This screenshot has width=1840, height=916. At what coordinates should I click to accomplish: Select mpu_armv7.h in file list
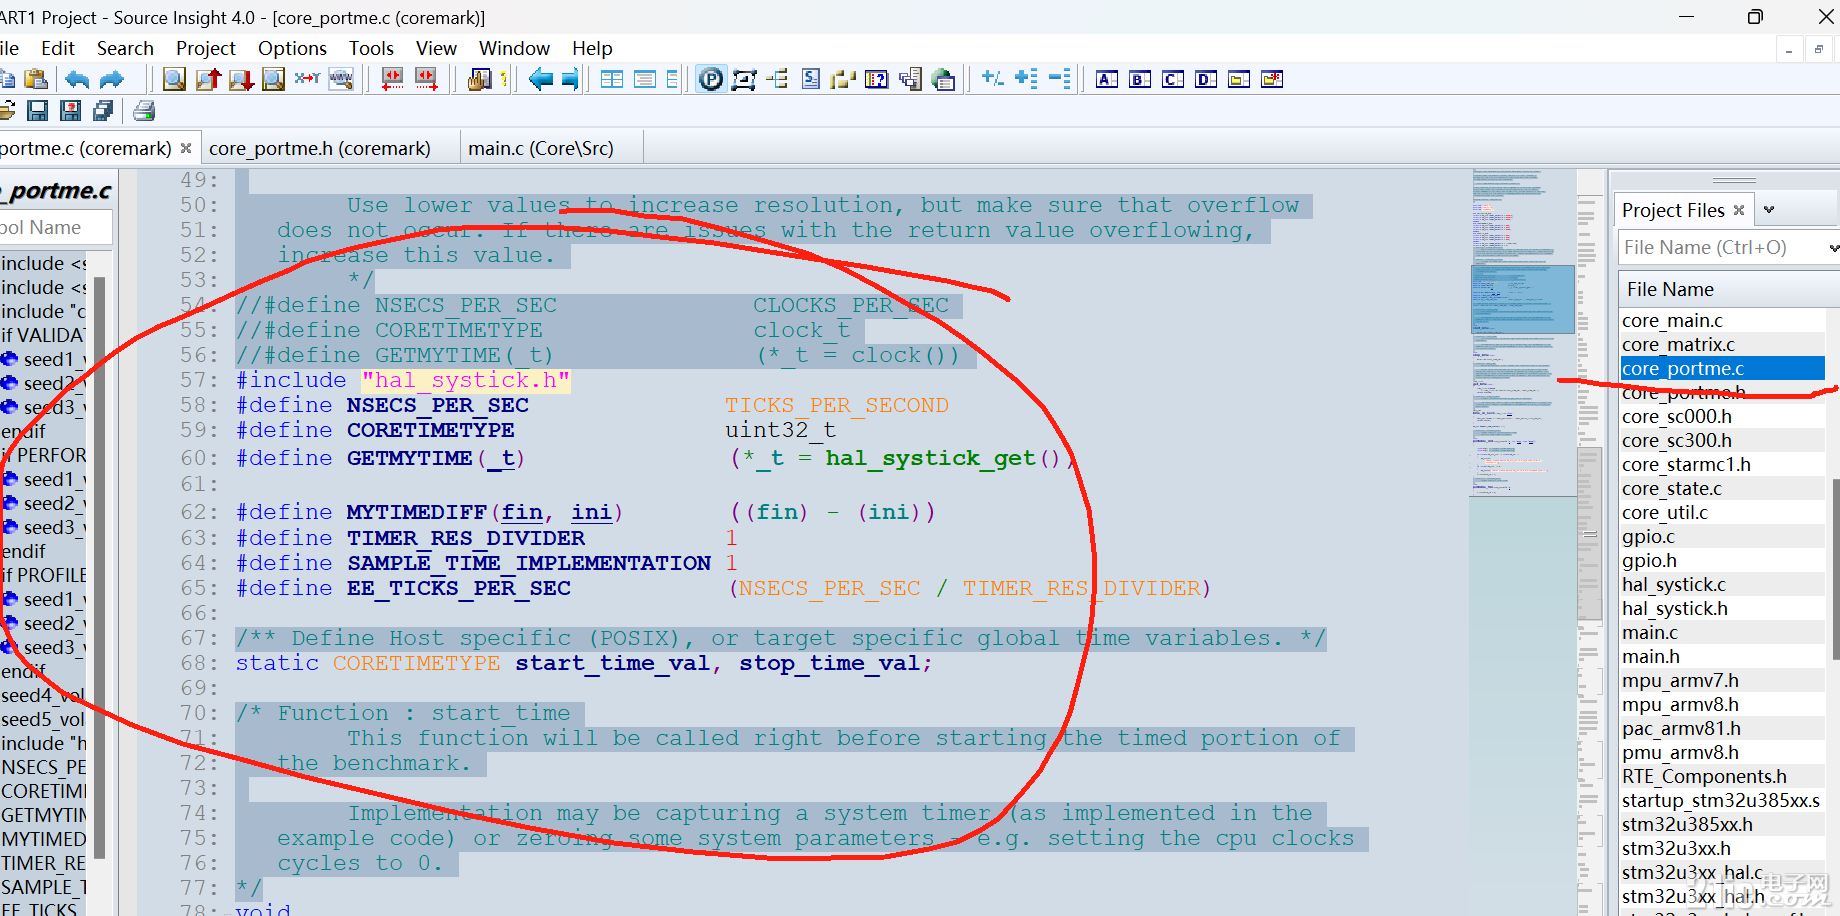1722,680
